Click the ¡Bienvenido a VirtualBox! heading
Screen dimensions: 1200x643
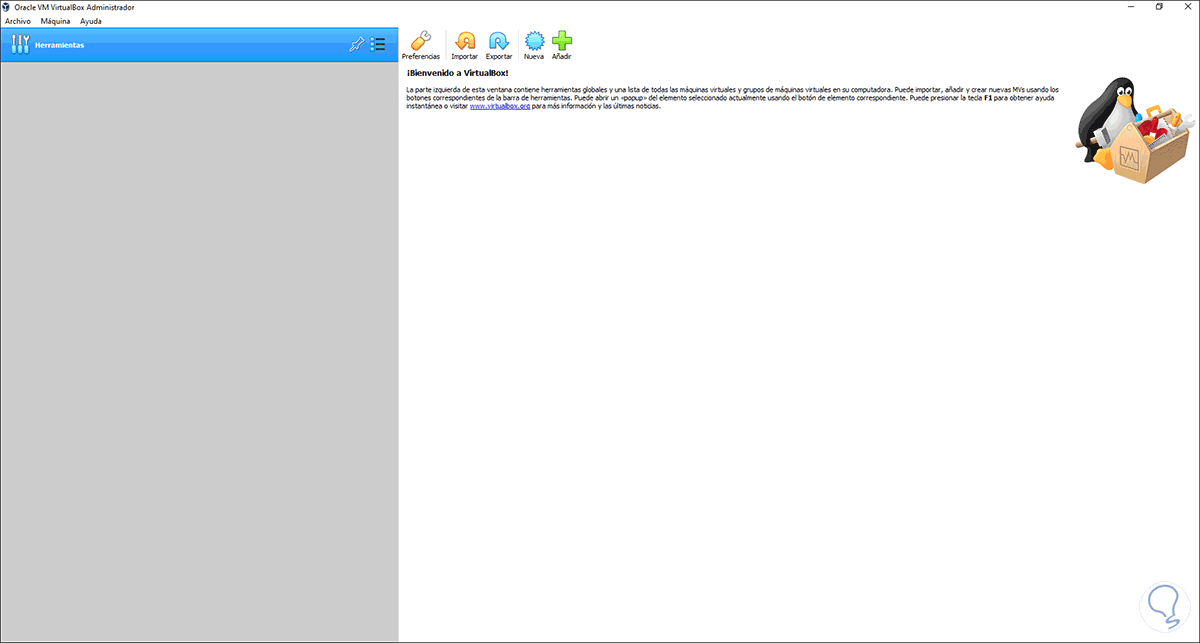[x=457, y=73]
